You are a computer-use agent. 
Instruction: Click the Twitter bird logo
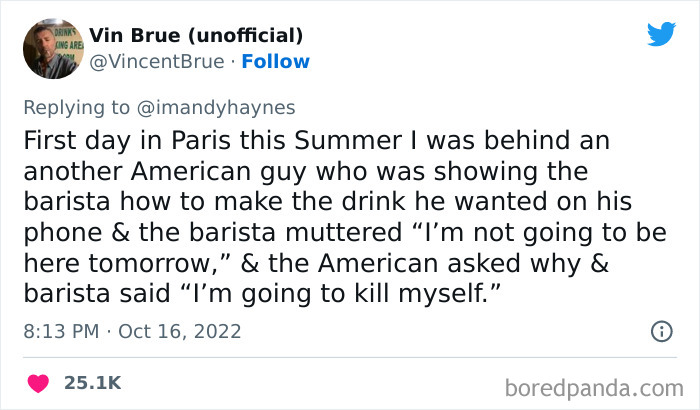[661, 34]
